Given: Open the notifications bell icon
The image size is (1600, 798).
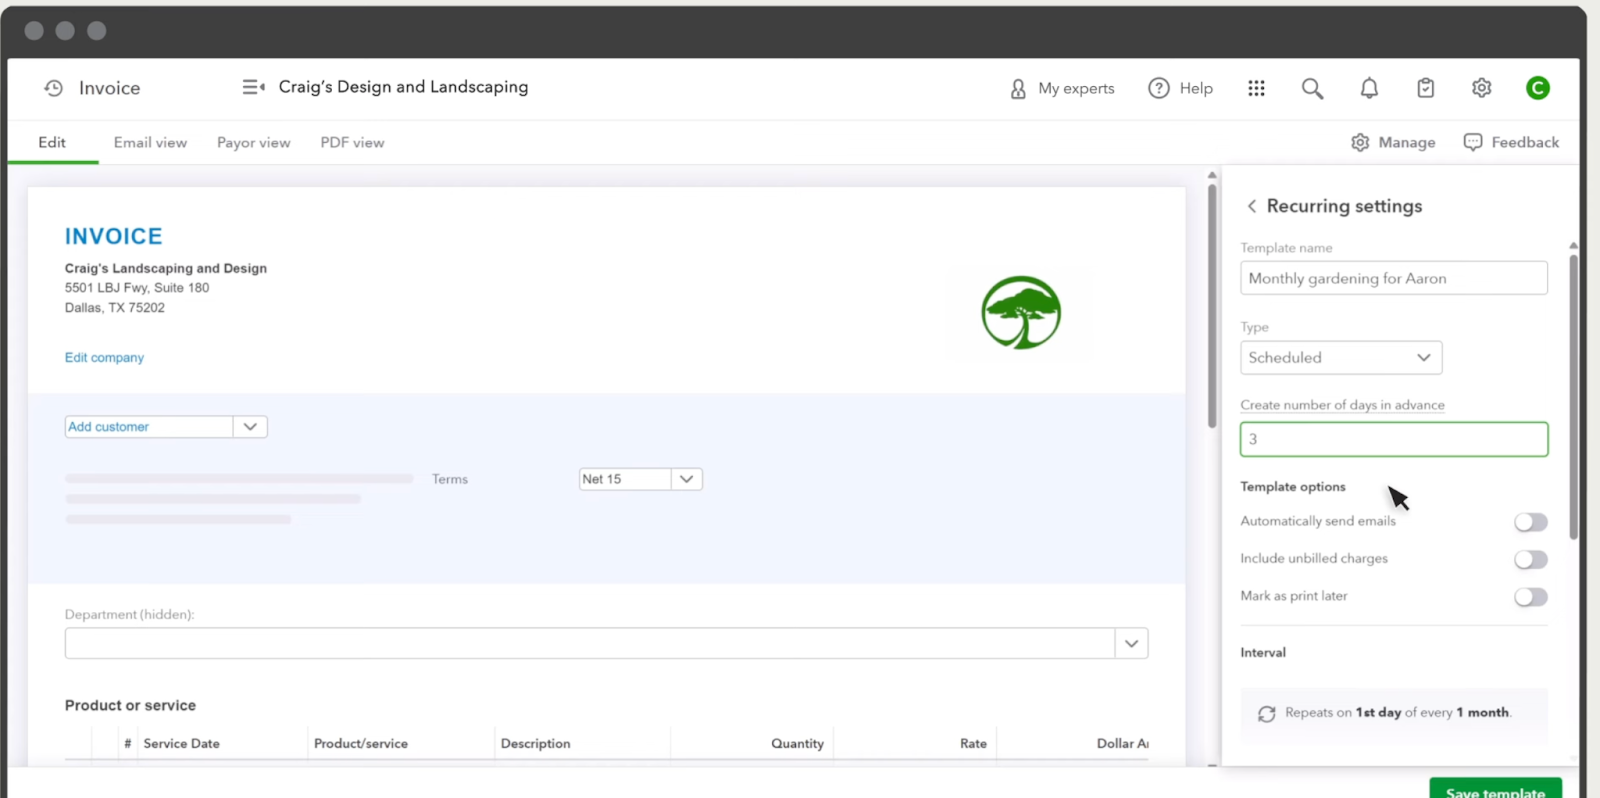Looking at the screenshot, I should (x=1369, y=88).
